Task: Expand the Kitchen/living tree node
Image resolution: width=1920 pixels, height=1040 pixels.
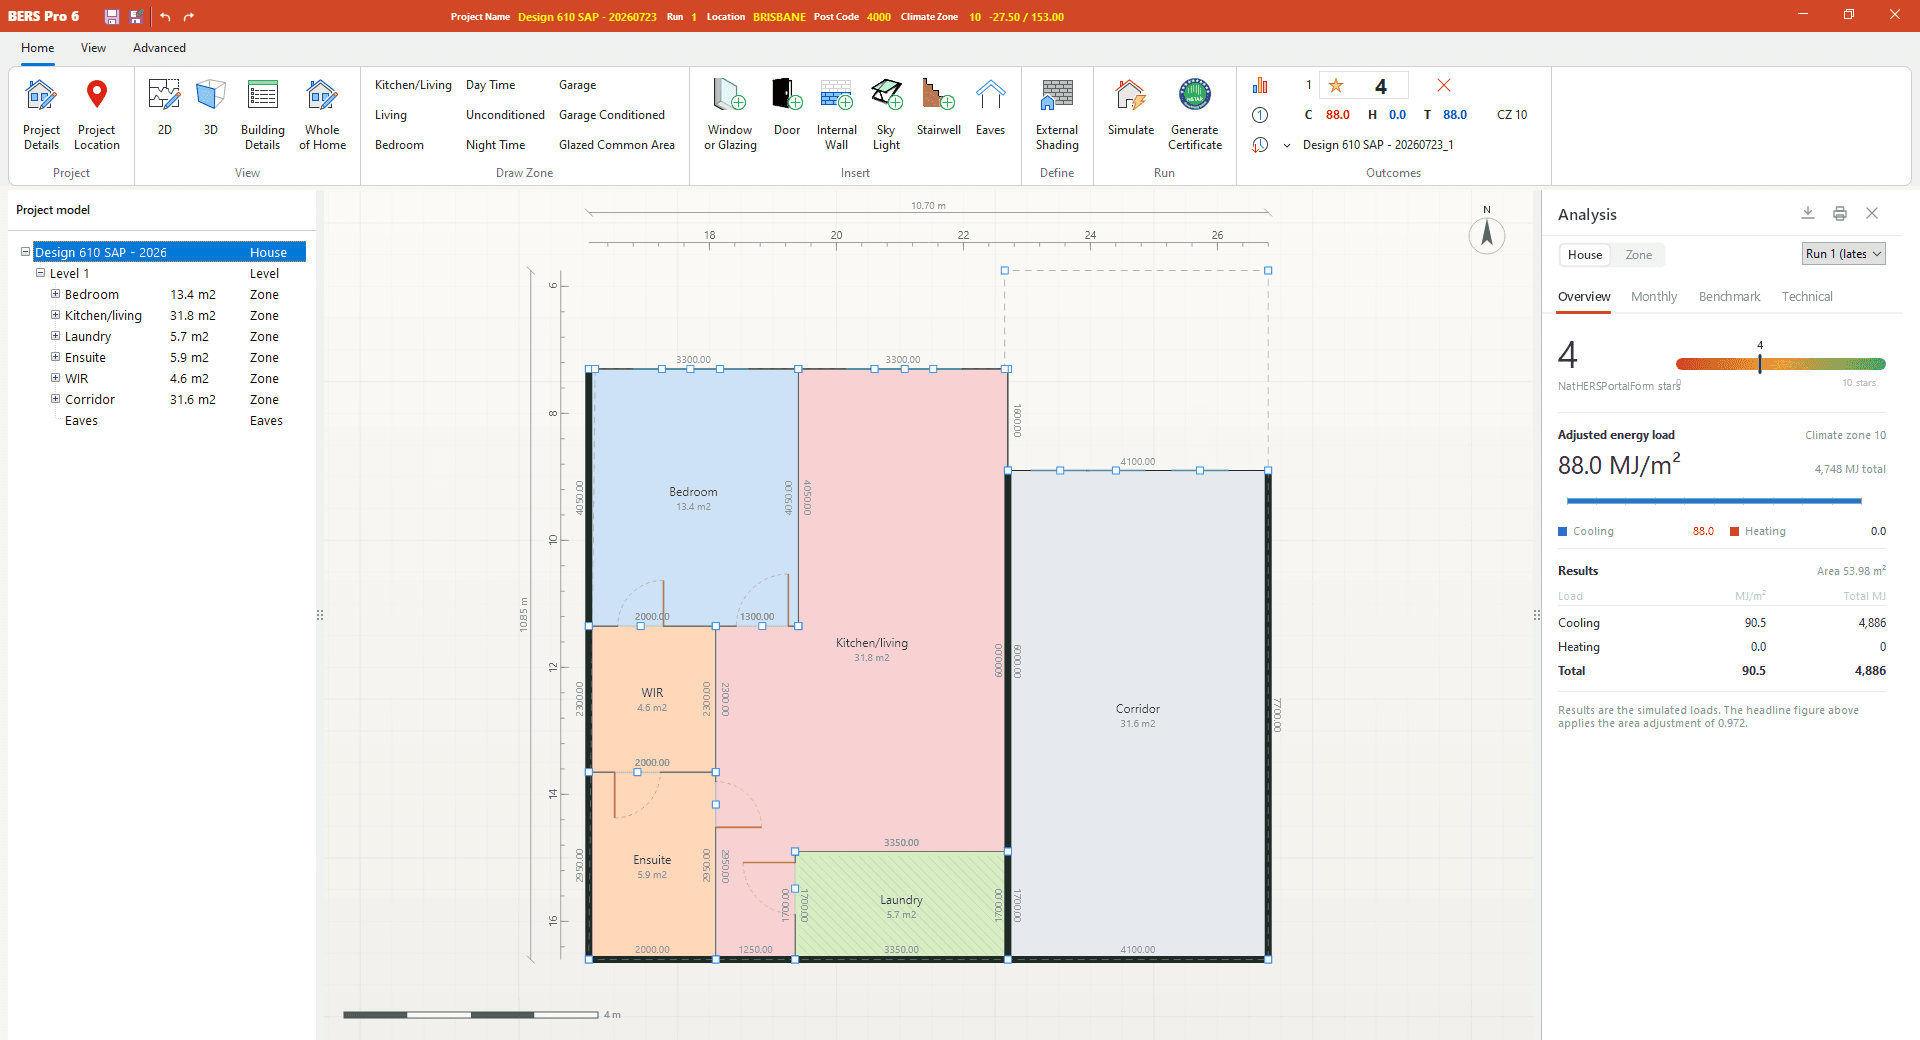Action: [56, 315]
